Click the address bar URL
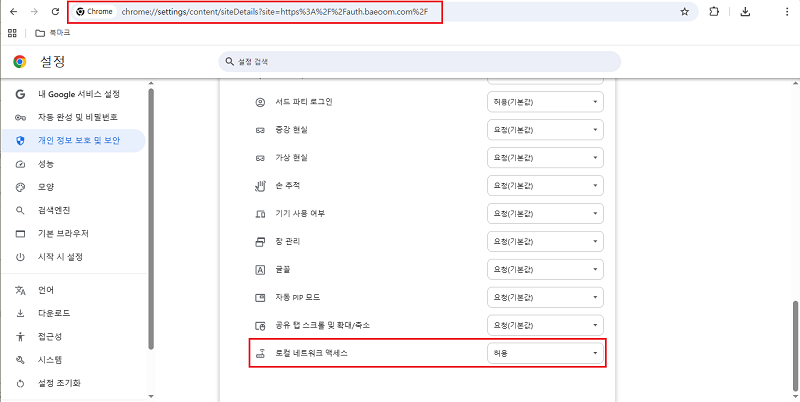 (300, 12)
